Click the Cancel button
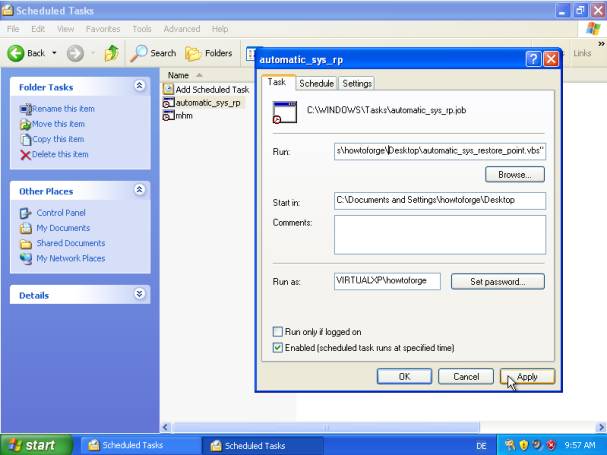The width and height of the screenshot is (607, 455). (466, 376)
